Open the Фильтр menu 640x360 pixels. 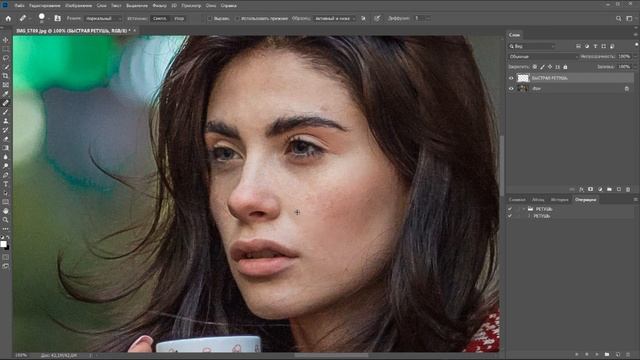tap(159, 6)
